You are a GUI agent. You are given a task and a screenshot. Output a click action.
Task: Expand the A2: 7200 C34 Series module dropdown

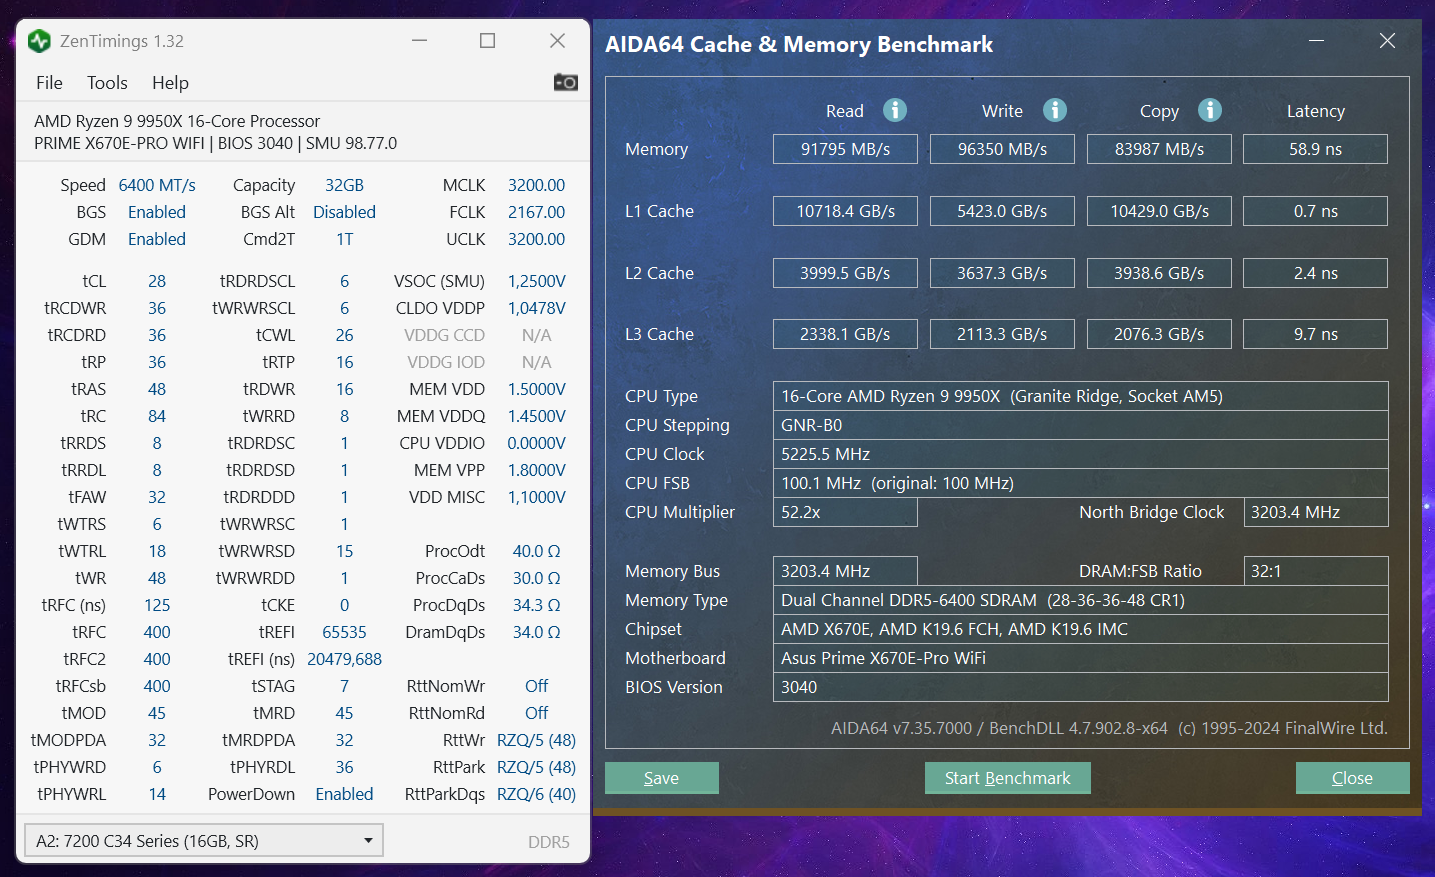click(204, 840)
